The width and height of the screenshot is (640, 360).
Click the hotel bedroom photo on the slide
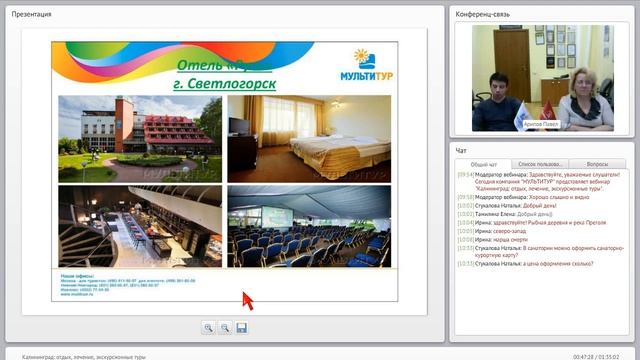tap(309, 139)
